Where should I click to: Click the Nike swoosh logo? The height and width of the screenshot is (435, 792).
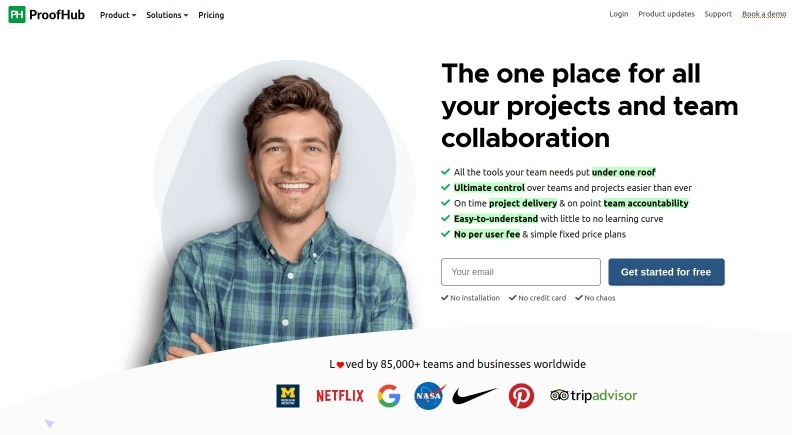(474, 396)
